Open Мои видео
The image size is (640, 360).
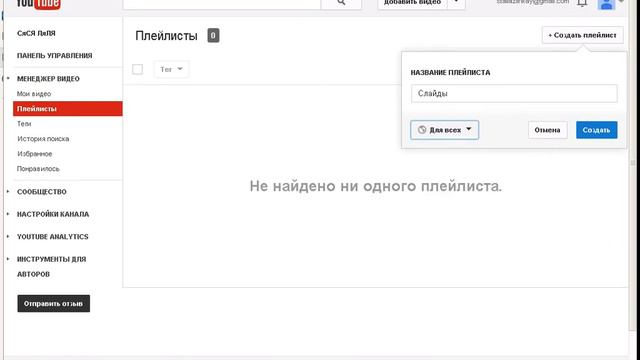[34, 94]
